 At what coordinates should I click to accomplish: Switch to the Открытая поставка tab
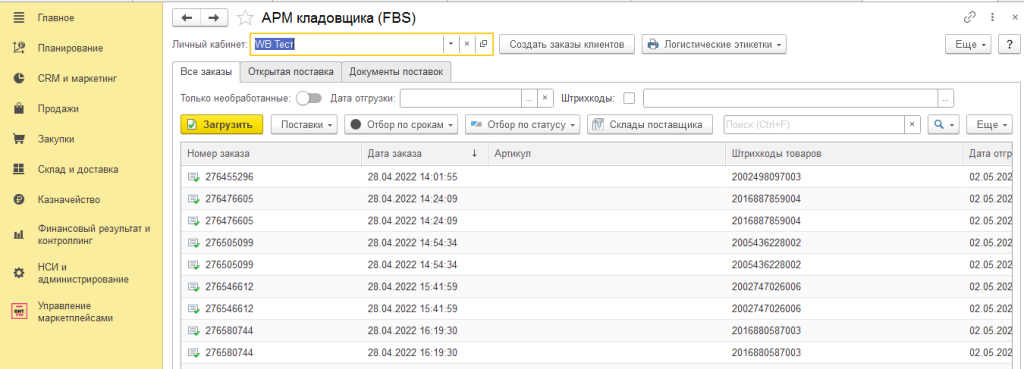(x=291, y=72)
